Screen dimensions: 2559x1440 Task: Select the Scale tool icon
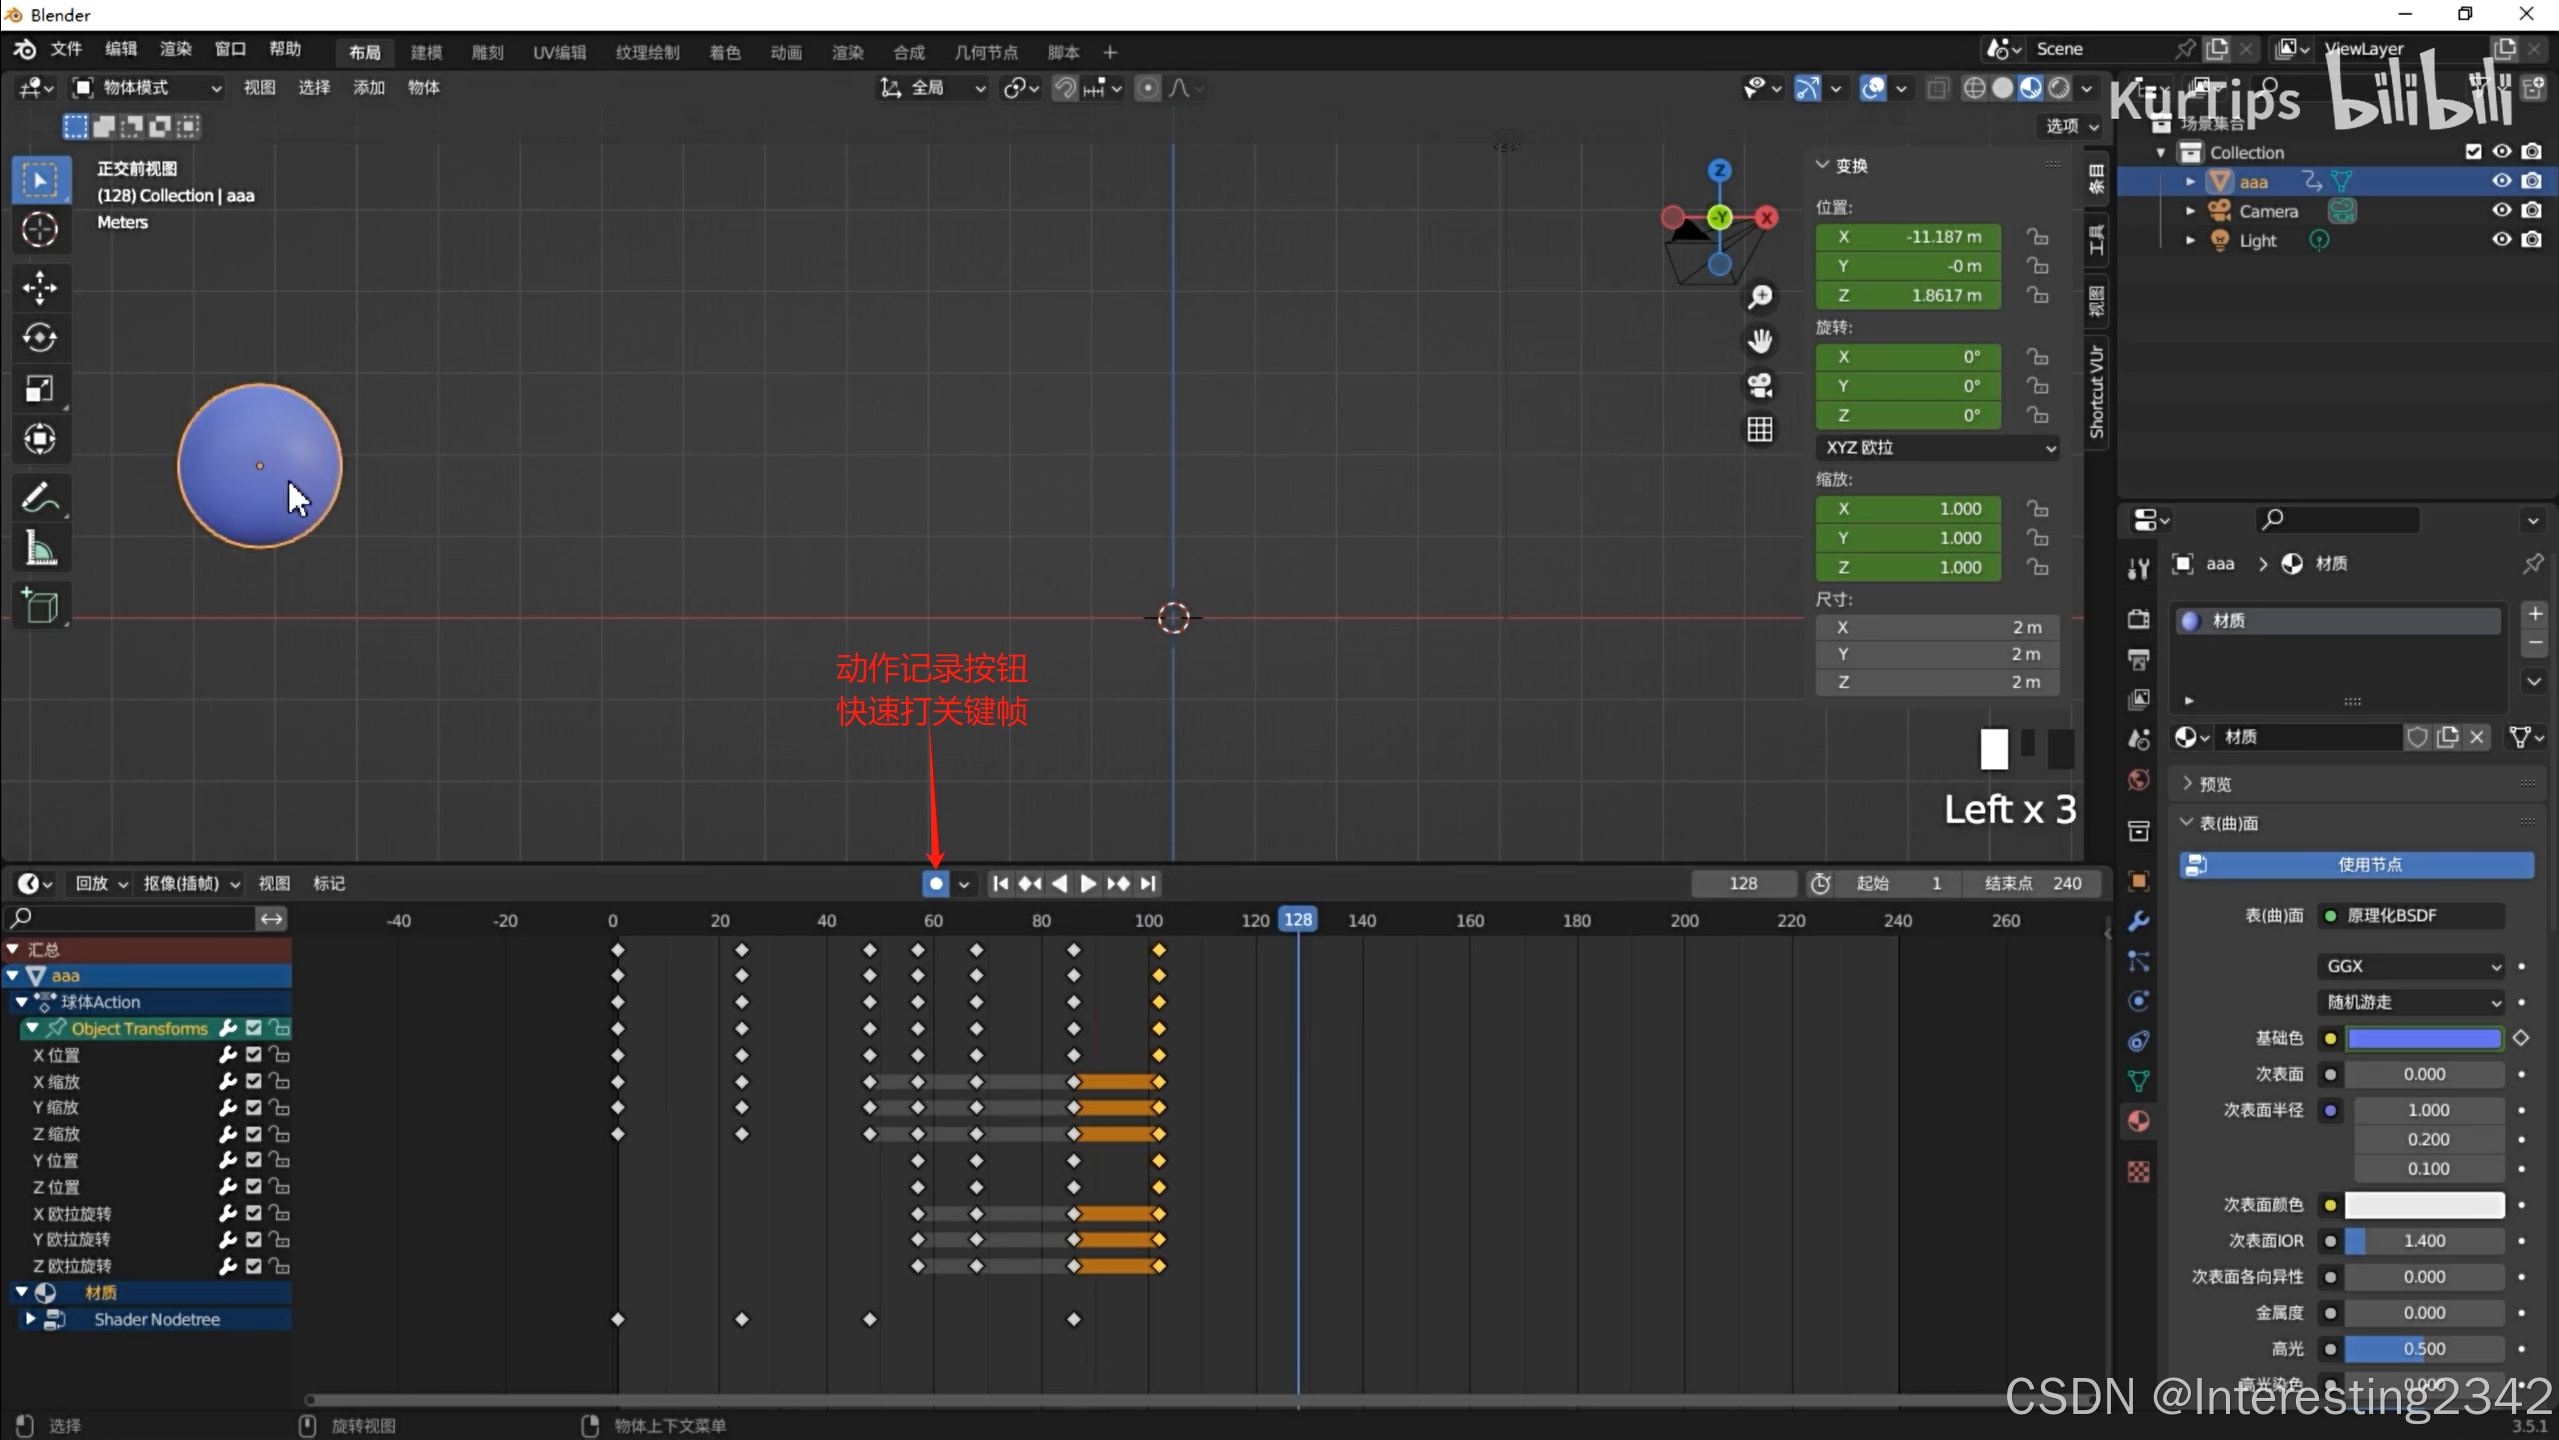point(40,389)
